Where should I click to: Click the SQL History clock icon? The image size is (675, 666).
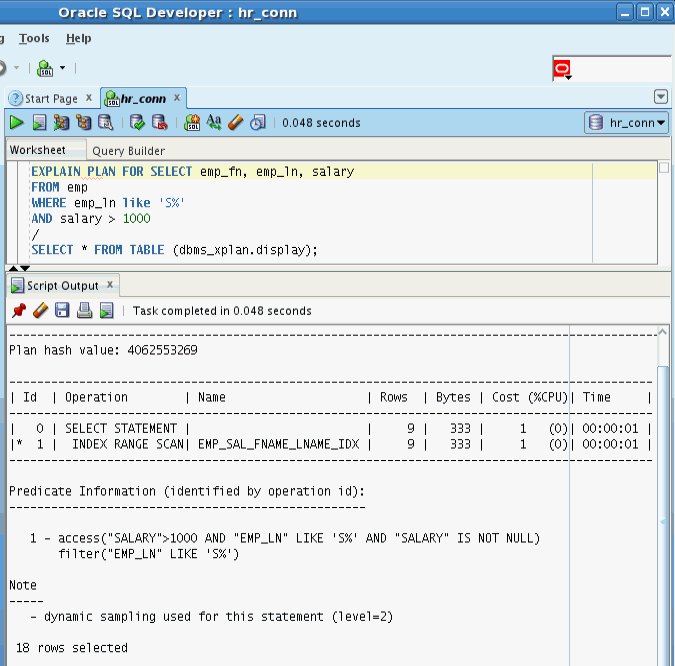coord(258,123)
